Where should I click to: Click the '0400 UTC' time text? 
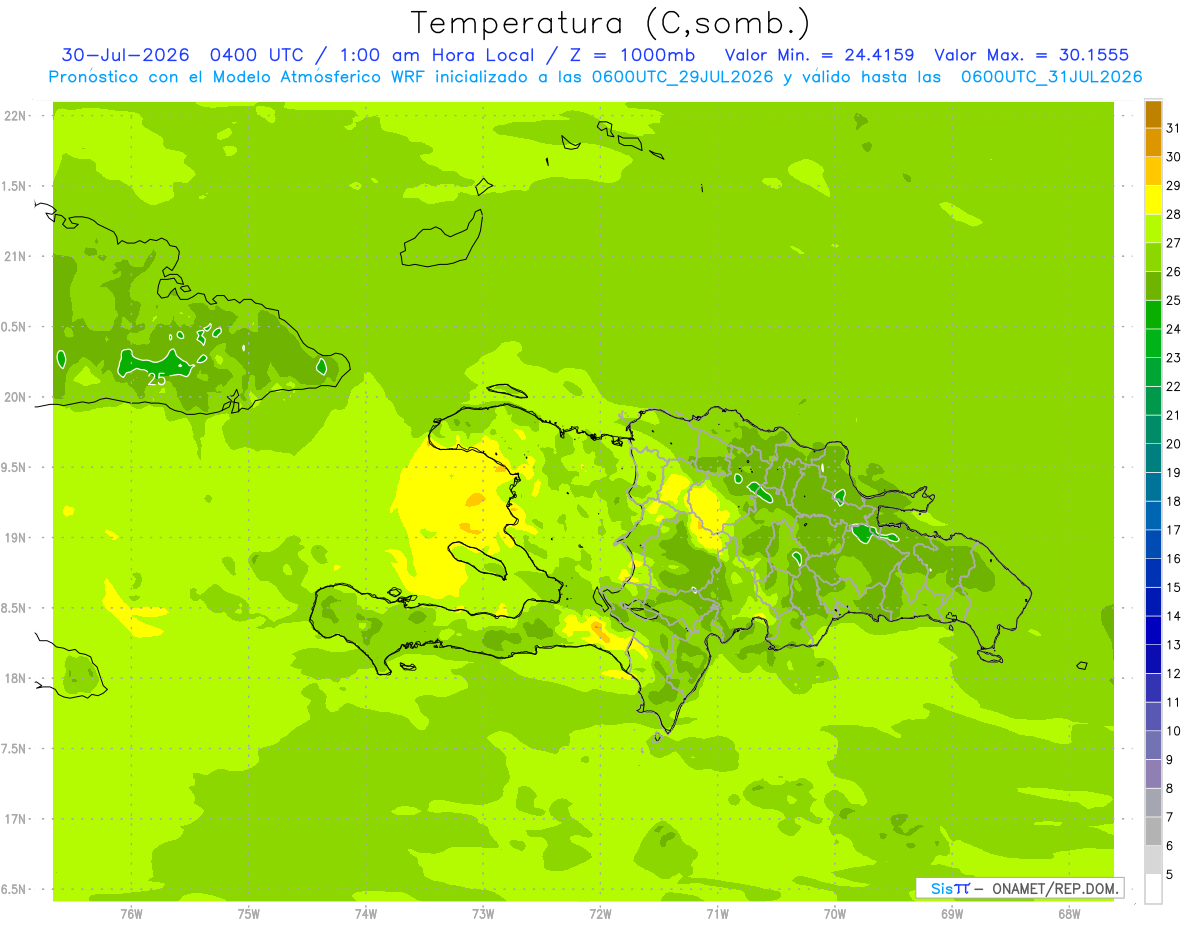[x=257, y=55]
